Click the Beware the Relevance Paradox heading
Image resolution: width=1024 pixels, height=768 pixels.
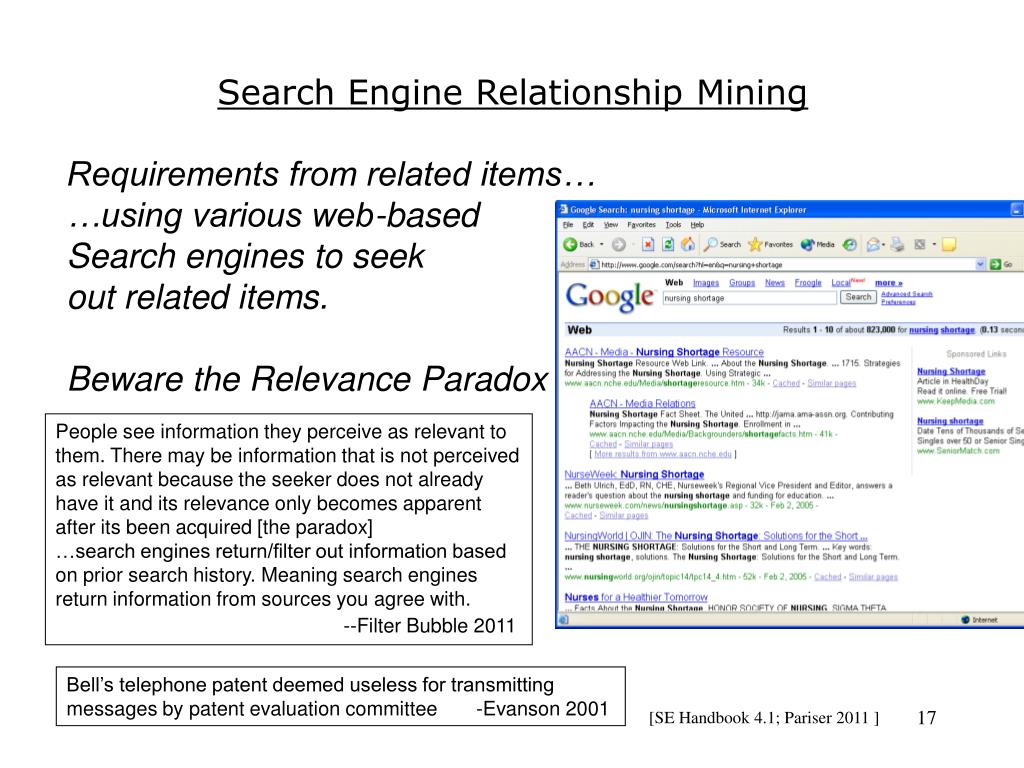(x=308, y=379)
